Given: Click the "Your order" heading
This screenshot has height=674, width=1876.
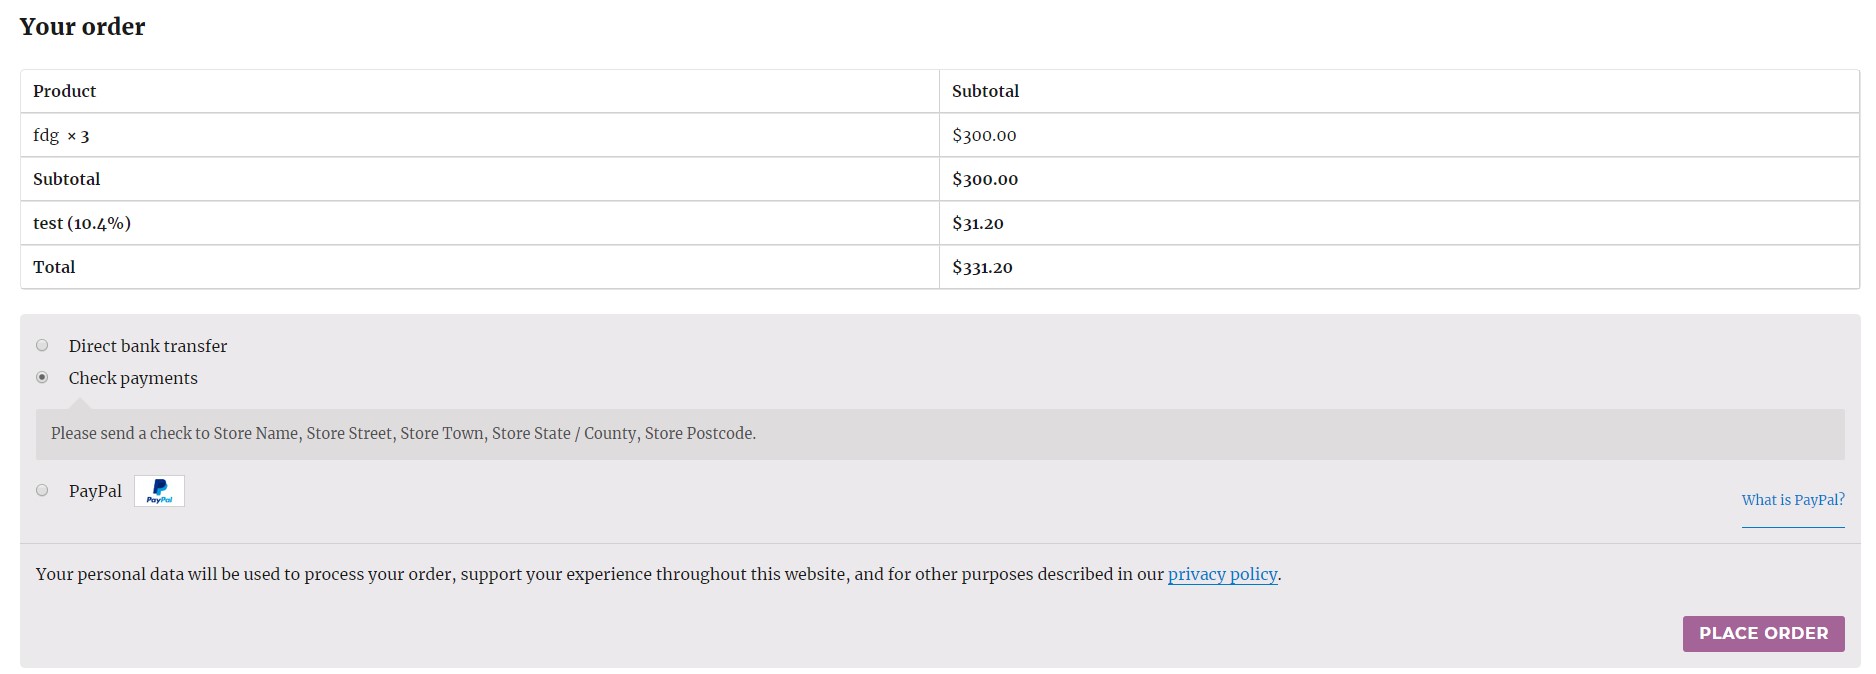Looking at the screenshot, I should [x=82, y=27].
